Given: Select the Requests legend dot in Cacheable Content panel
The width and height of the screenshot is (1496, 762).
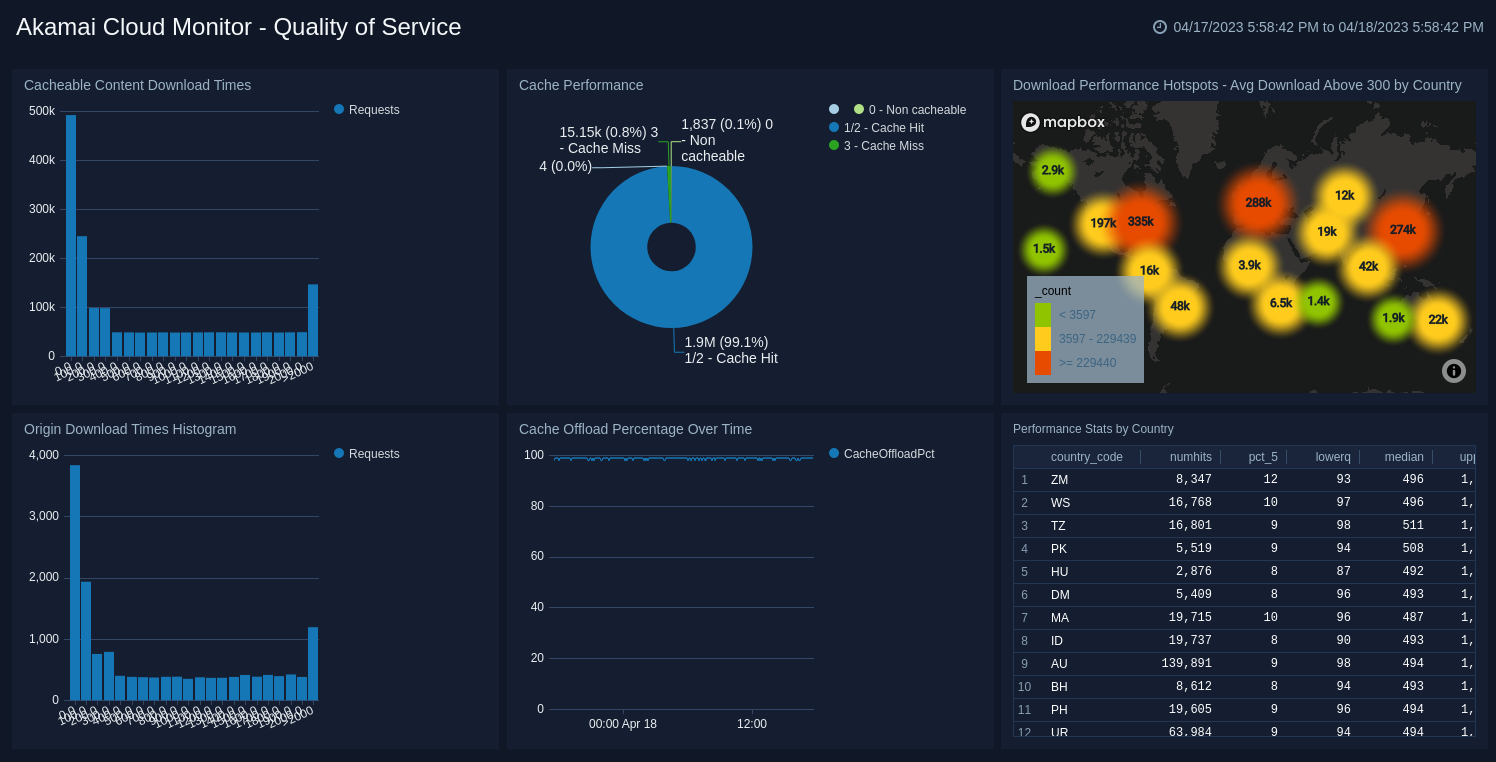Looking at the screenshot, I should (x=339, y=110).
